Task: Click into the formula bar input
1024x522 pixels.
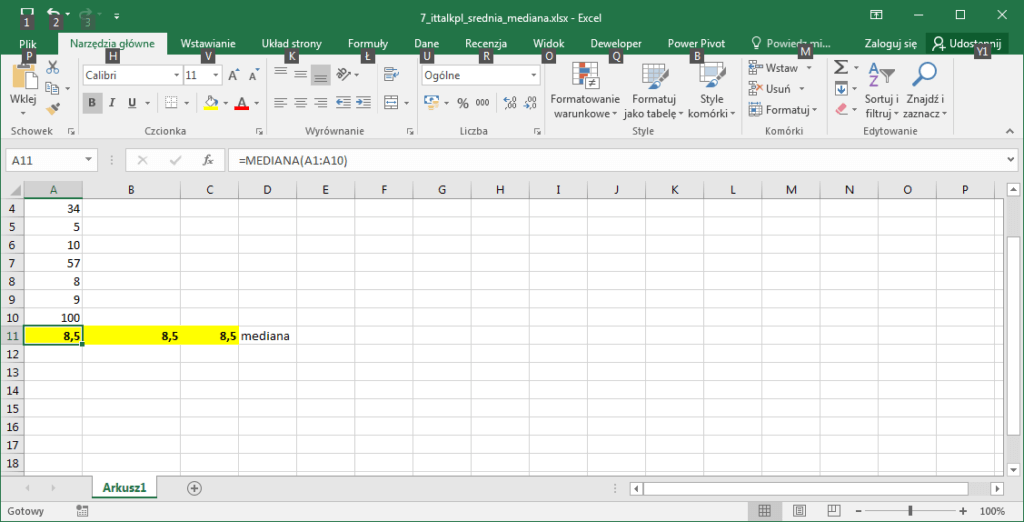Action: (615, 160)
